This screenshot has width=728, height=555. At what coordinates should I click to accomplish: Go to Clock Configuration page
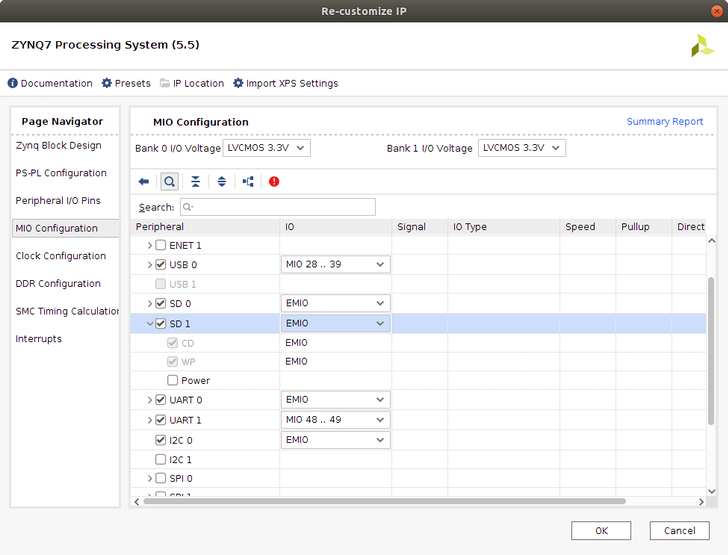[x=61, y=256]
